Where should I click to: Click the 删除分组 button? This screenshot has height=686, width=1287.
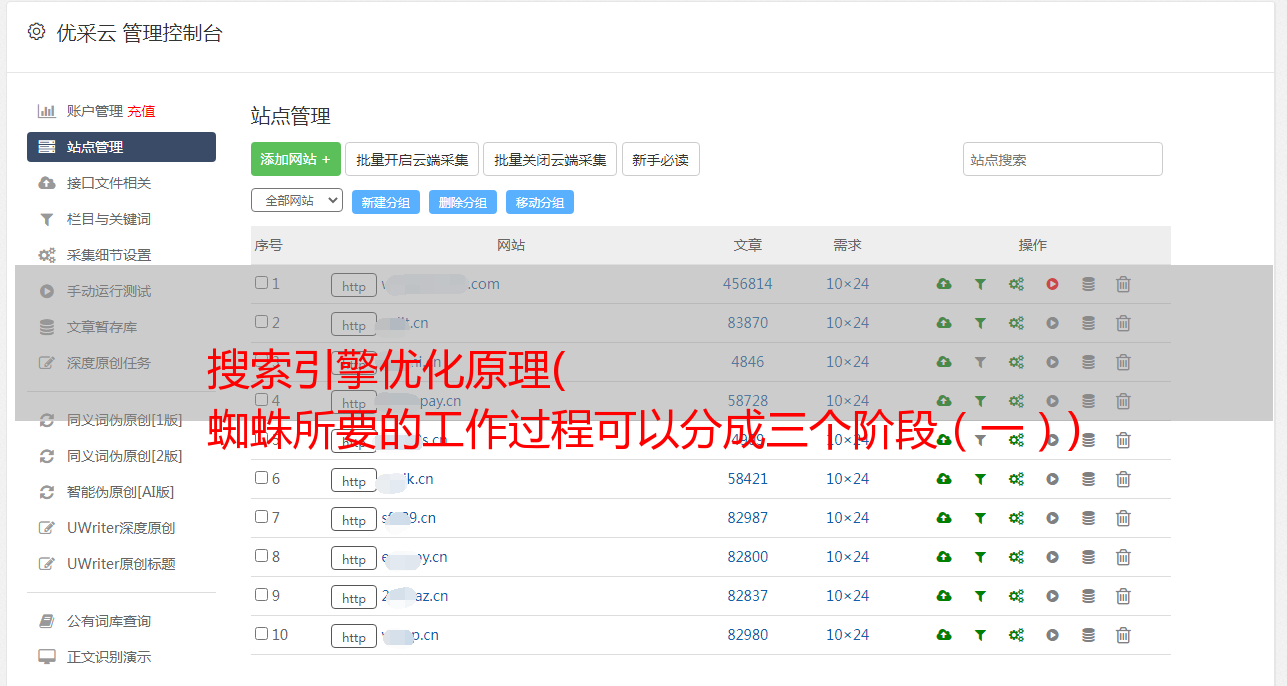point(463,202)
